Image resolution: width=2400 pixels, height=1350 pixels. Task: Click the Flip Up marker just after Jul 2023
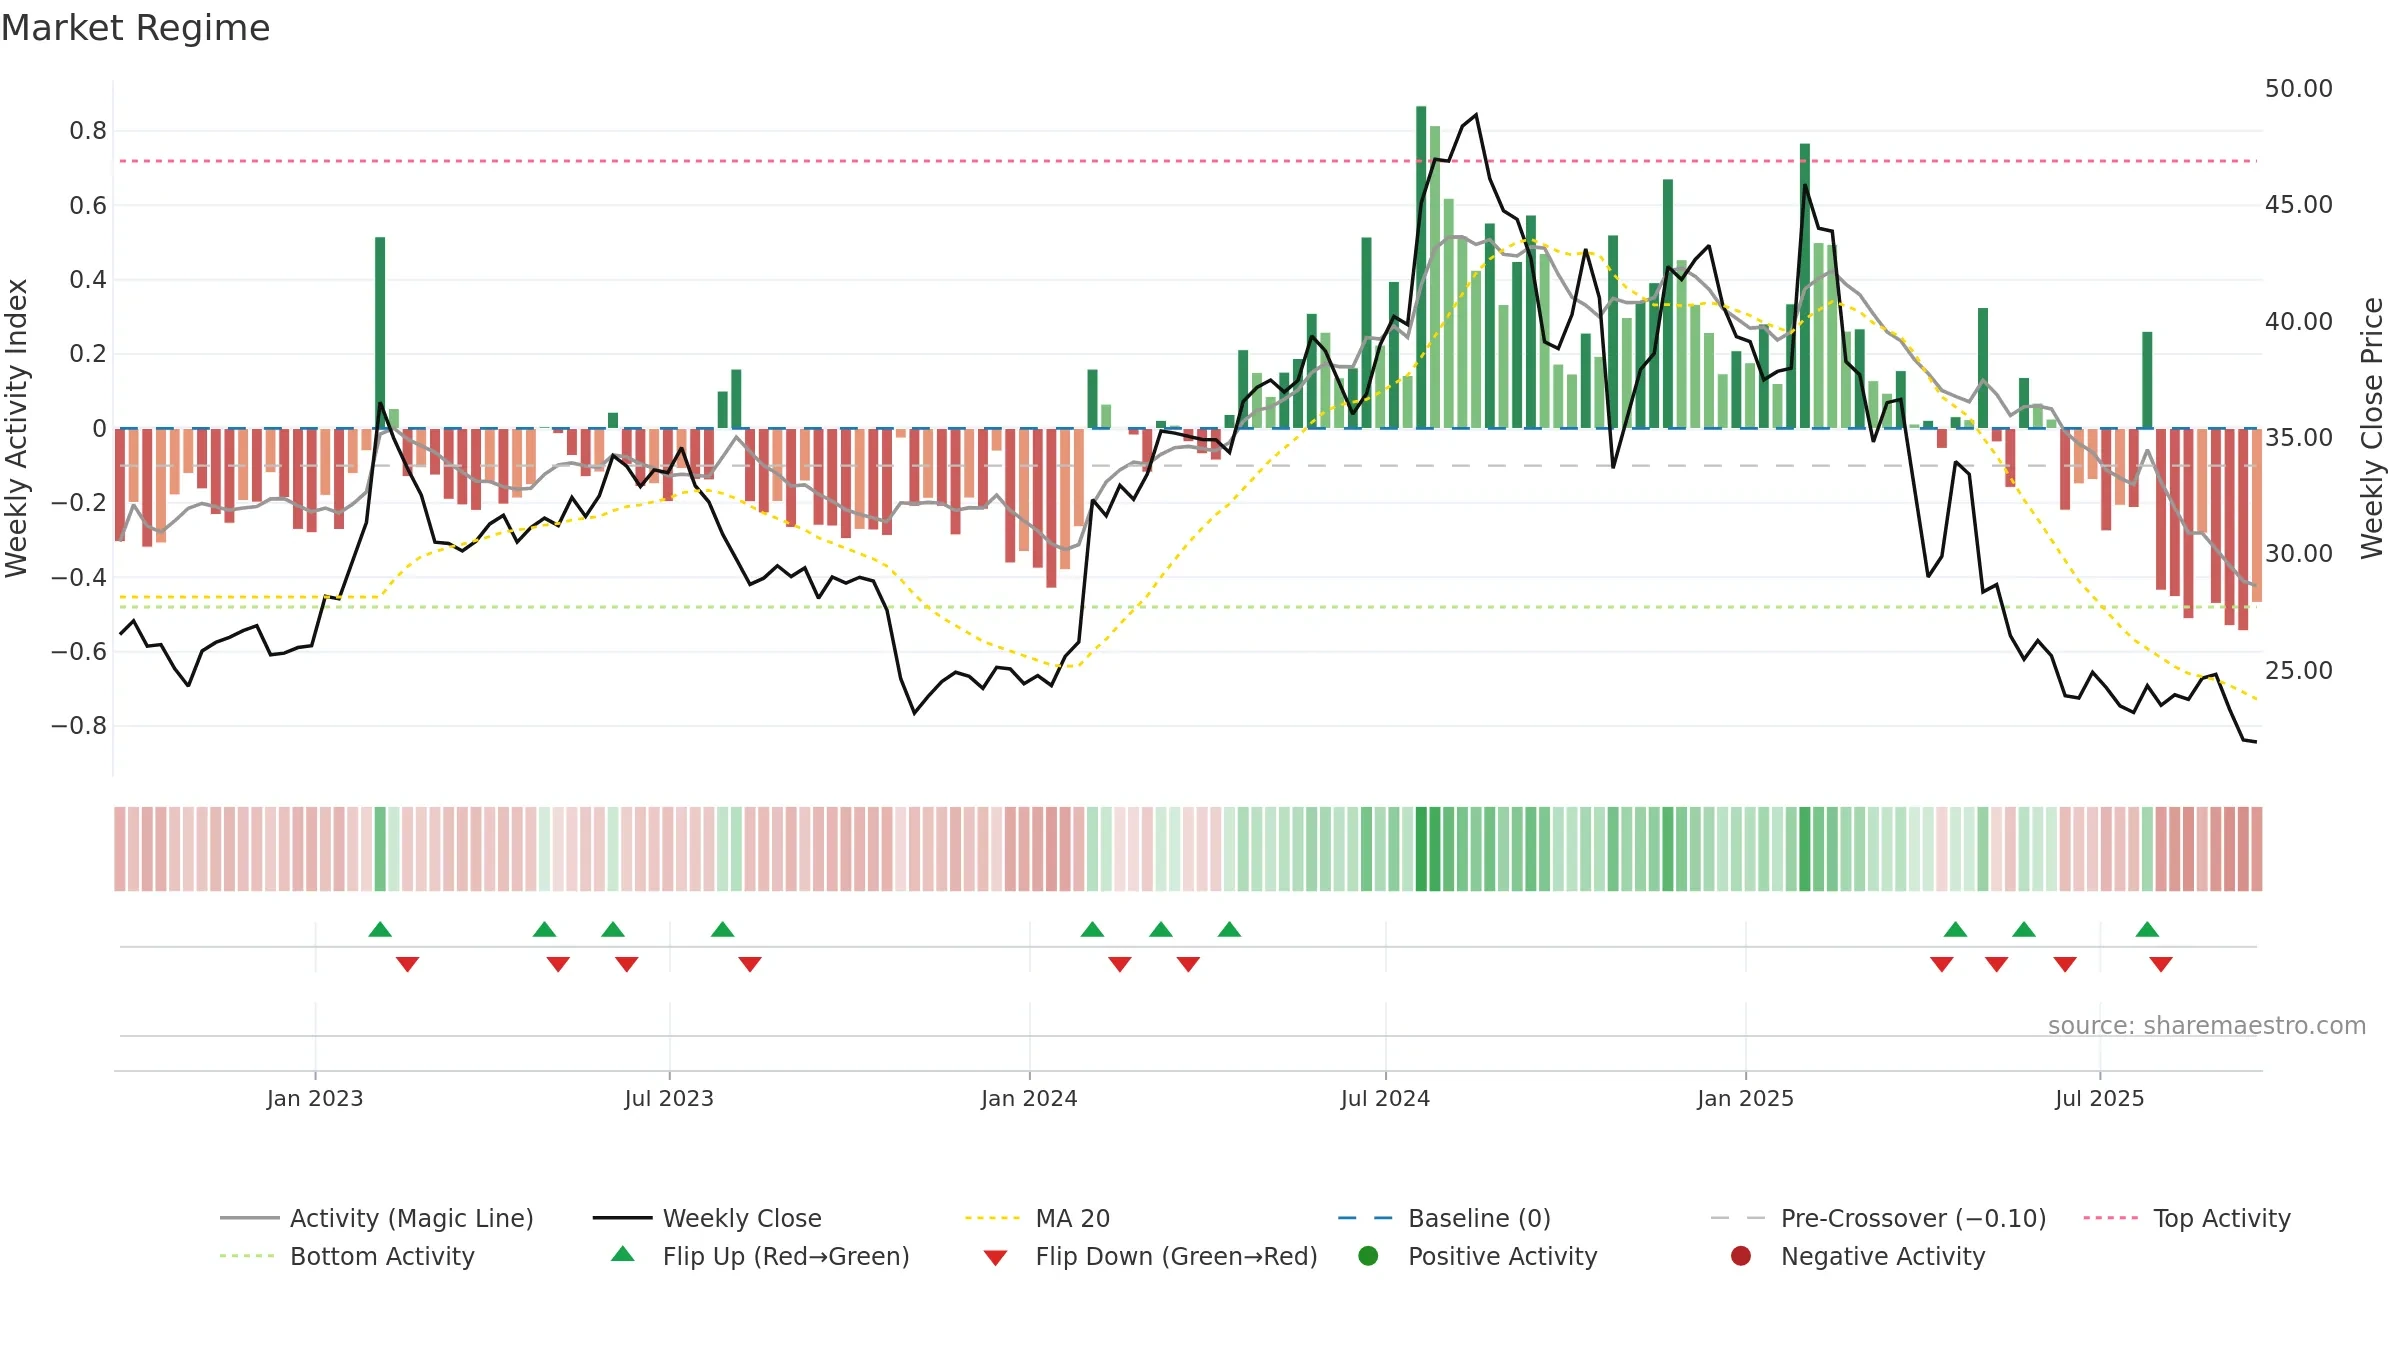click(723, 930)
